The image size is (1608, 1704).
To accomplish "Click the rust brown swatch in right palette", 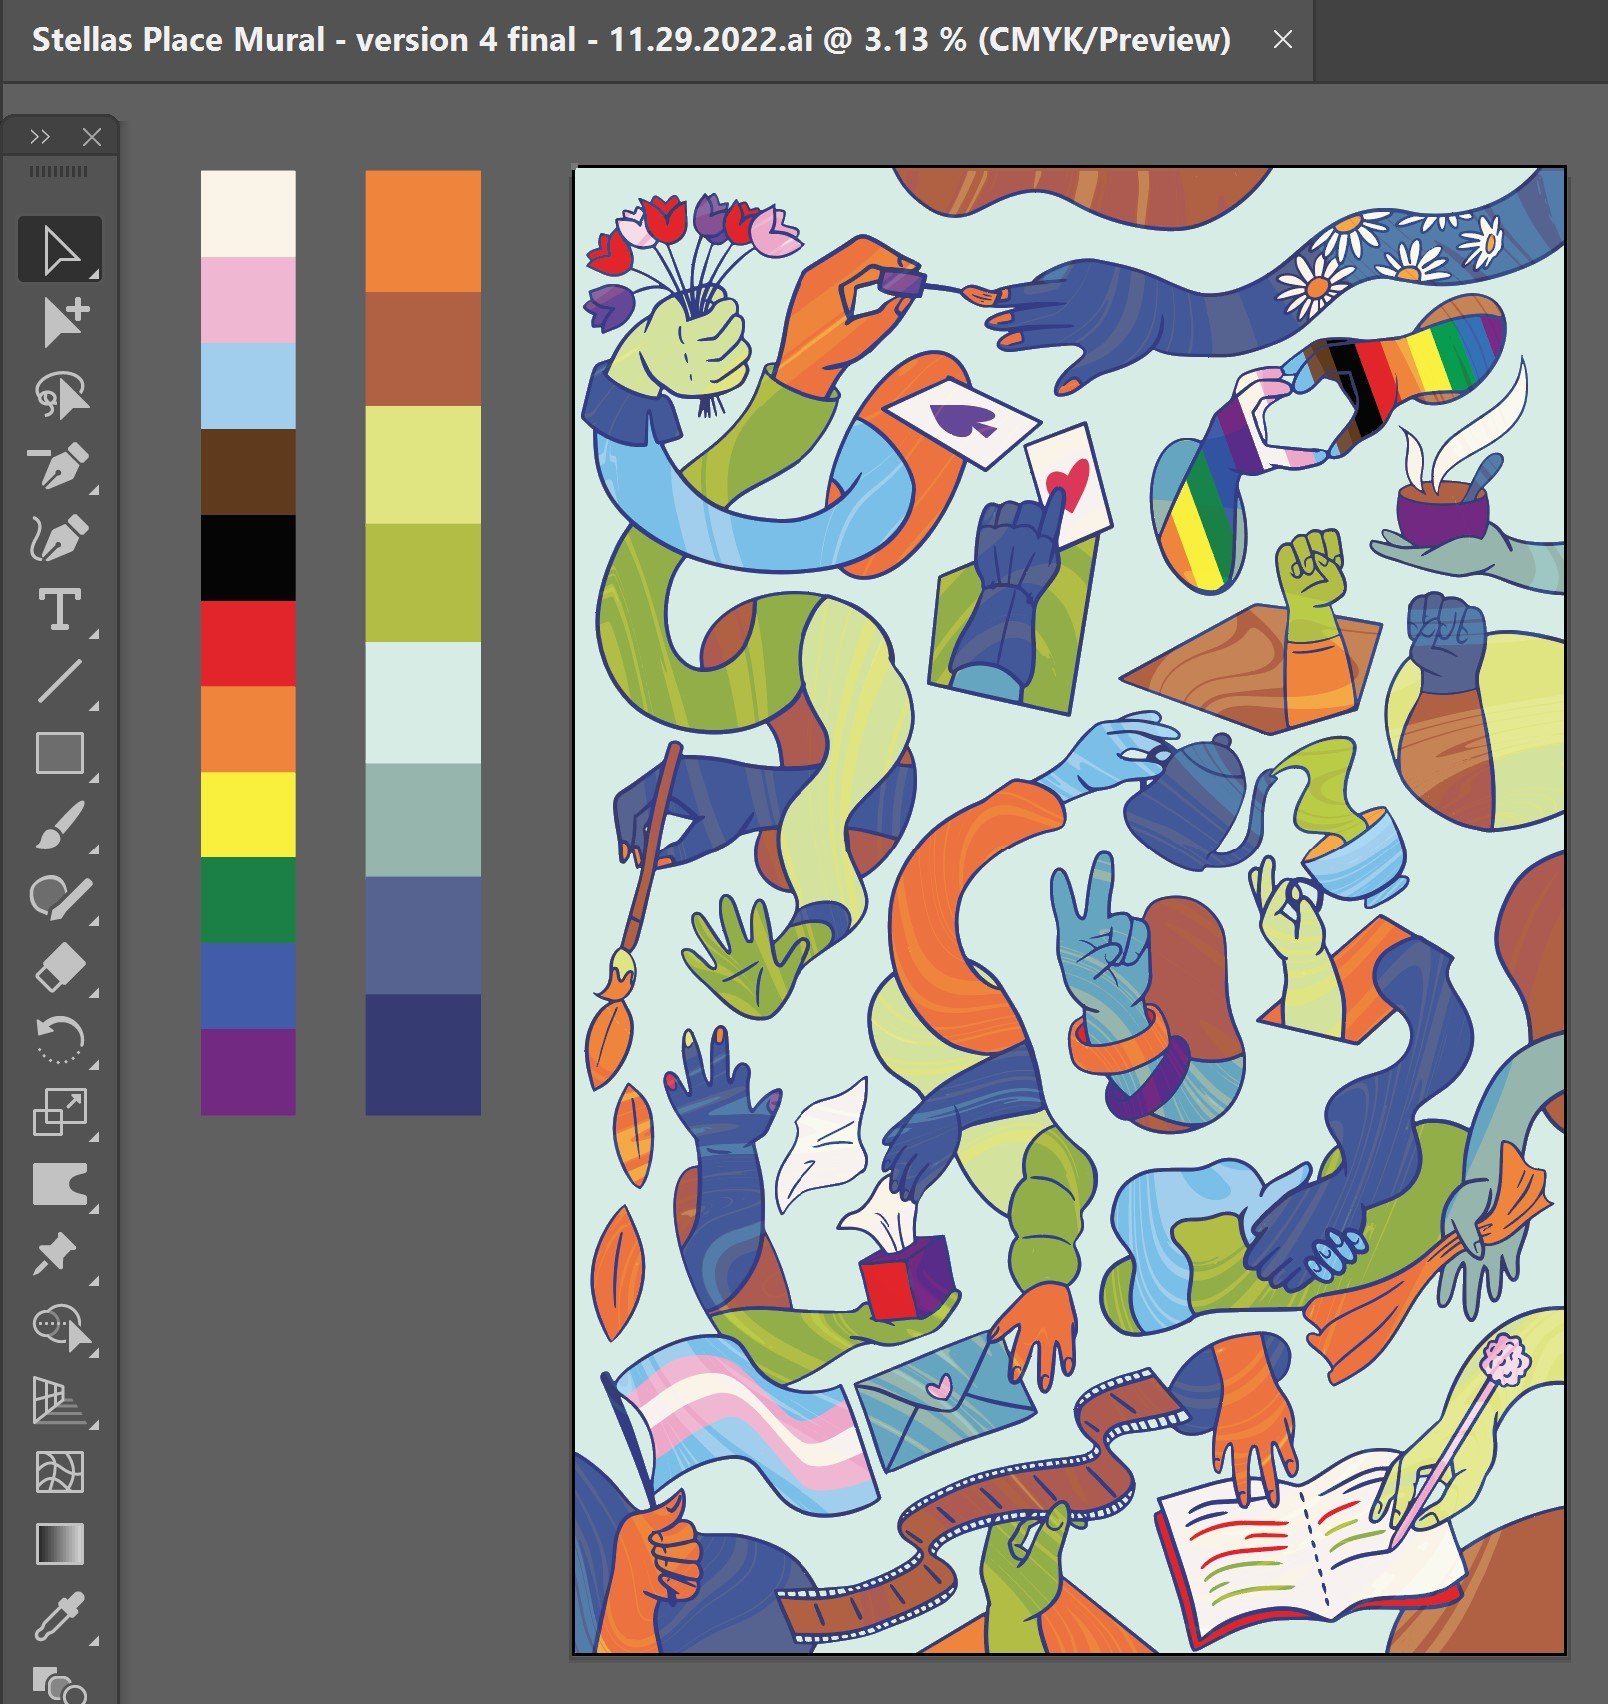I will [x=423, y=349].
